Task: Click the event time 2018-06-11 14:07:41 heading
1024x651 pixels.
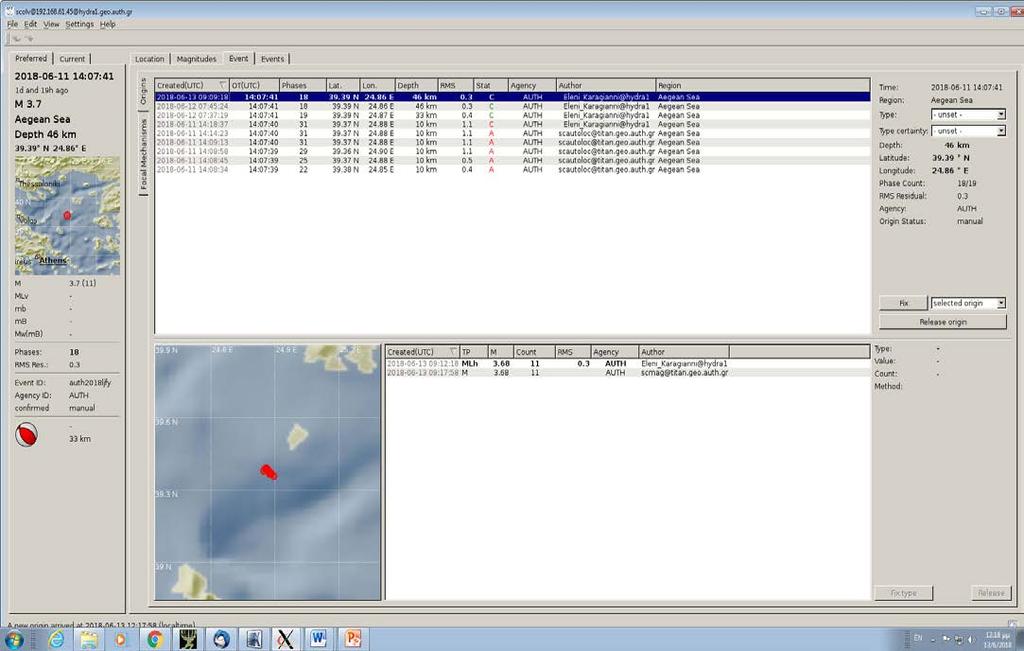Action: click(64, 76)
